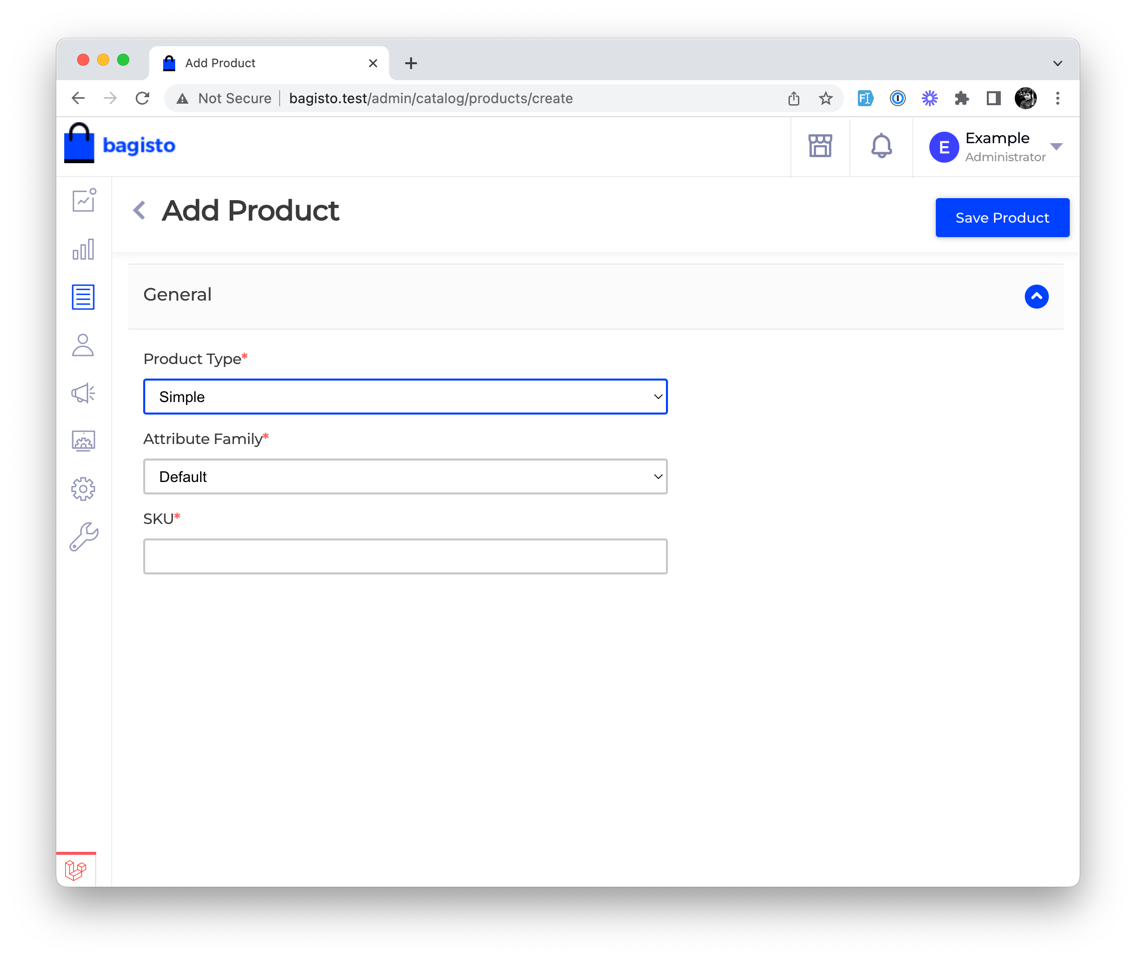The image size is (1136, 961).
Task: Open the browser Extensions puzzle icon
Action: point(961,99)
